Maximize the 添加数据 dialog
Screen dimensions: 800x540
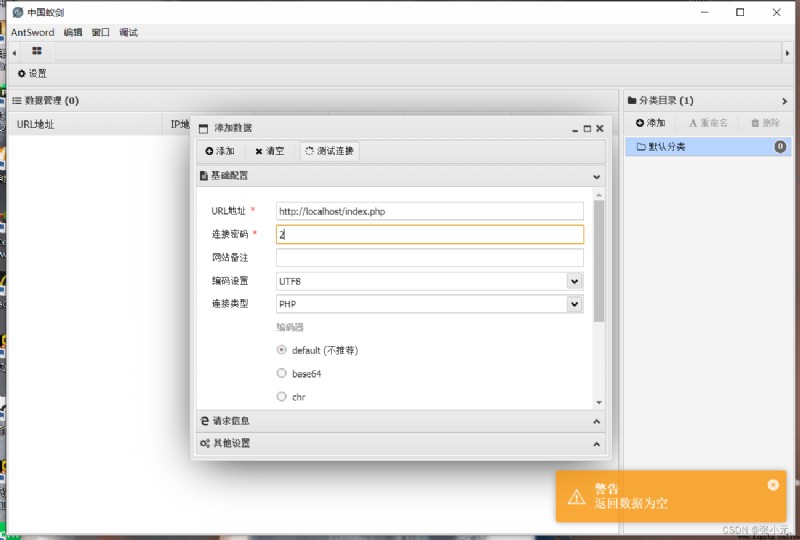[587, 129]
